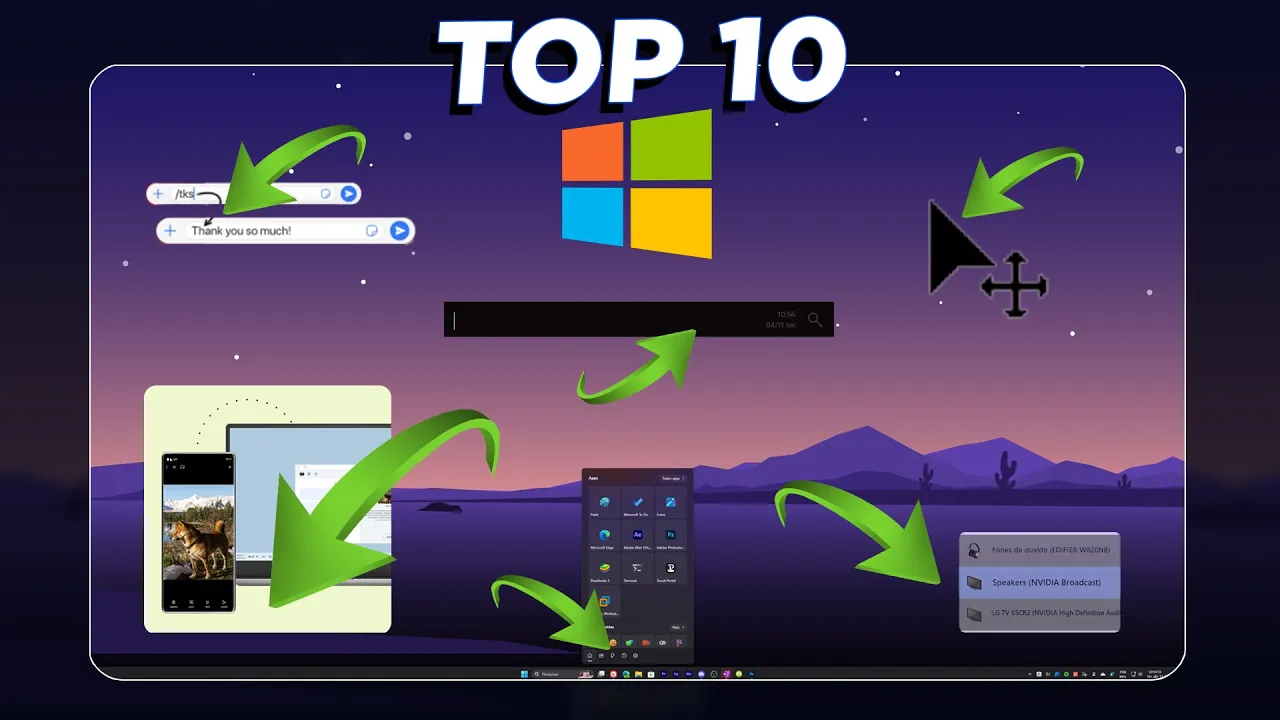
Task: Select LG TV SSCR2 audio output
Action: pyautogui.click(x=1039, y=613)
